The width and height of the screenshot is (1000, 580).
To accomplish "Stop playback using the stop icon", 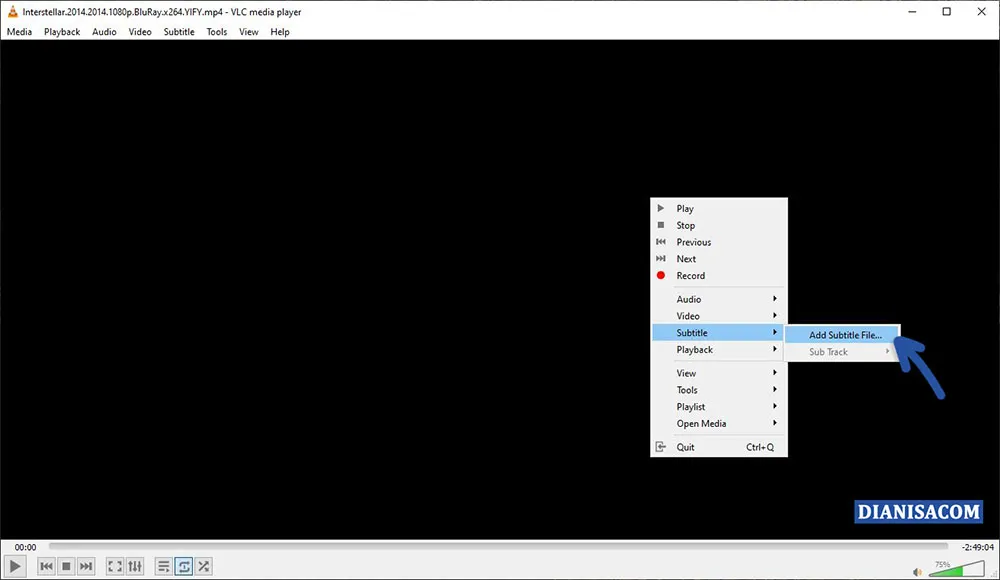I will [x=66, y=566].
